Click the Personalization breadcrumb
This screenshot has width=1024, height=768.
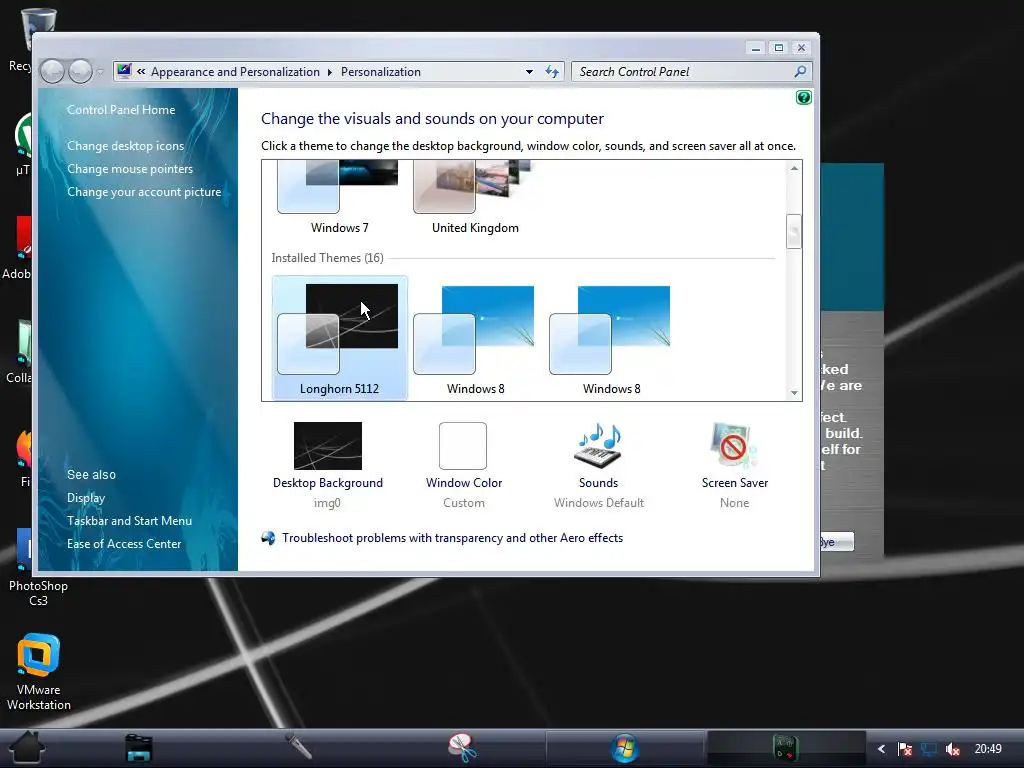point(381,72)
